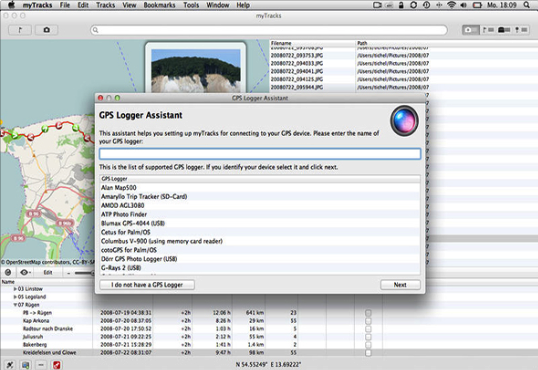Click the GPS logger name input field
538x370 pixels.
(260, 153)
